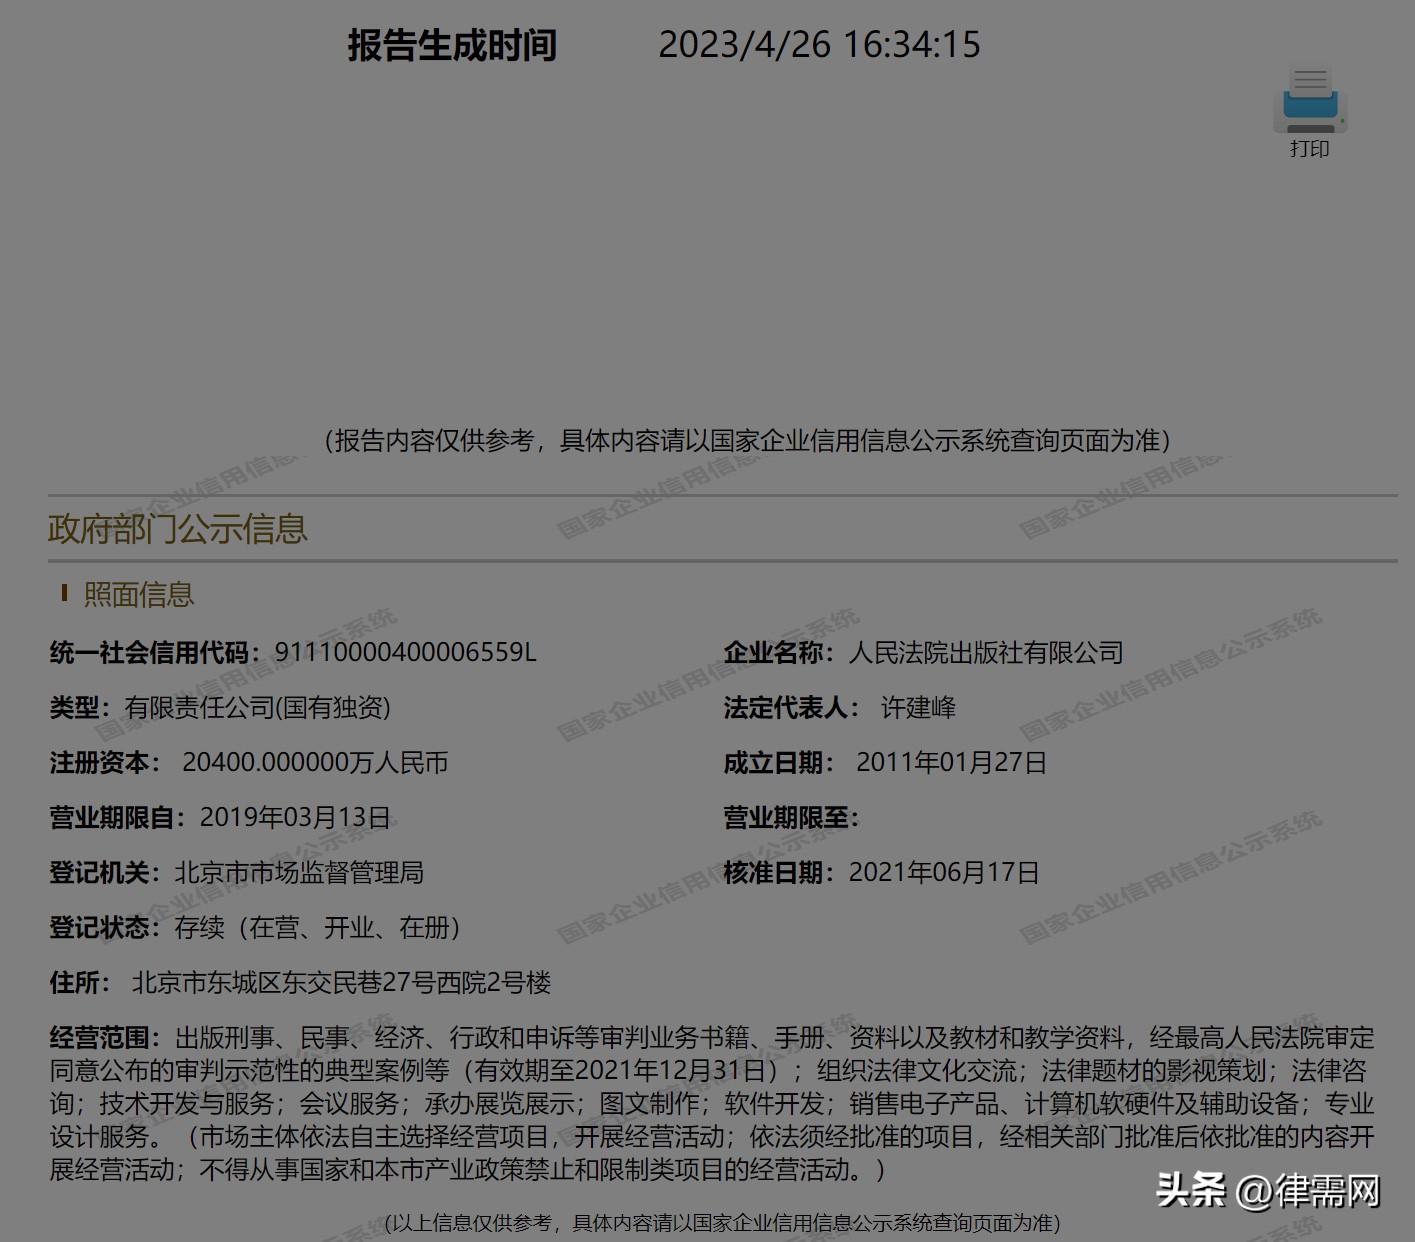This screenshot has width=1415, height=1242.
Task: Click address 北京市东城区东交民巷27号西院2号楼
Action: [342, 983]
